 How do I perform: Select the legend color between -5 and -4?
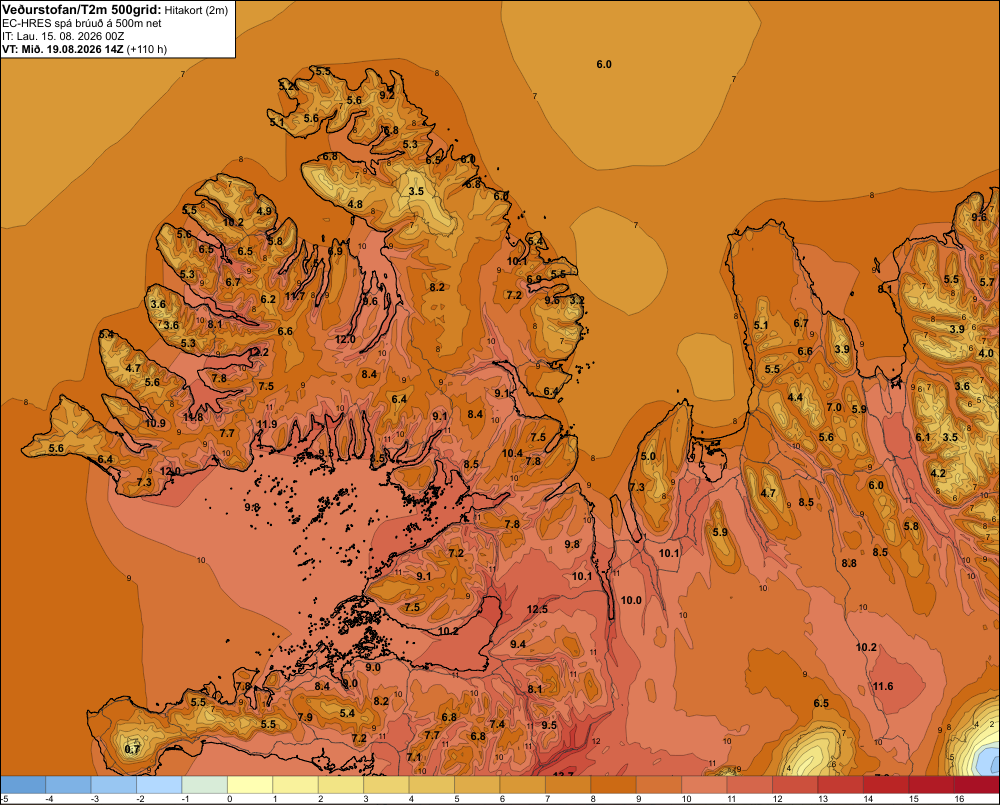click(23, 784)
